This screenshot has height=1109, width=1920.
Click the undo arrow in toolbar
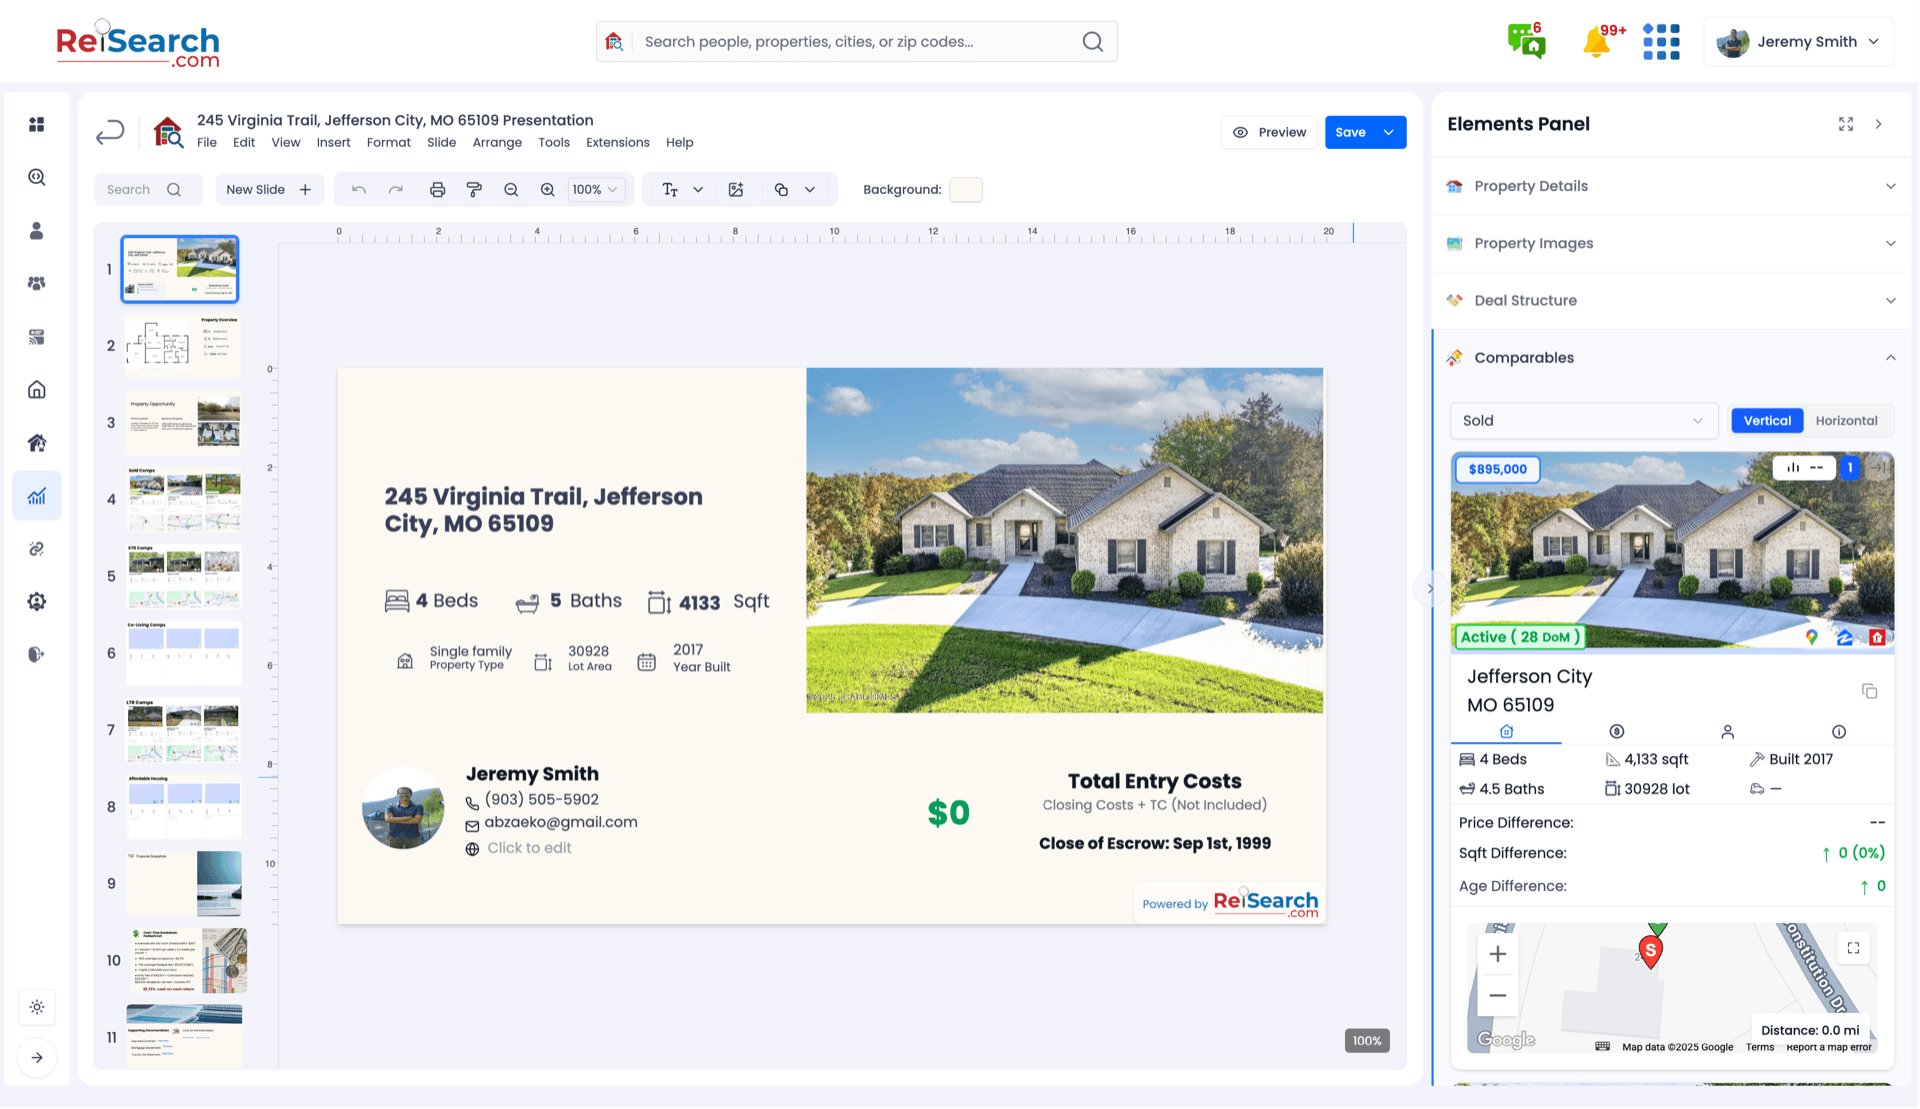pos(359,190)
